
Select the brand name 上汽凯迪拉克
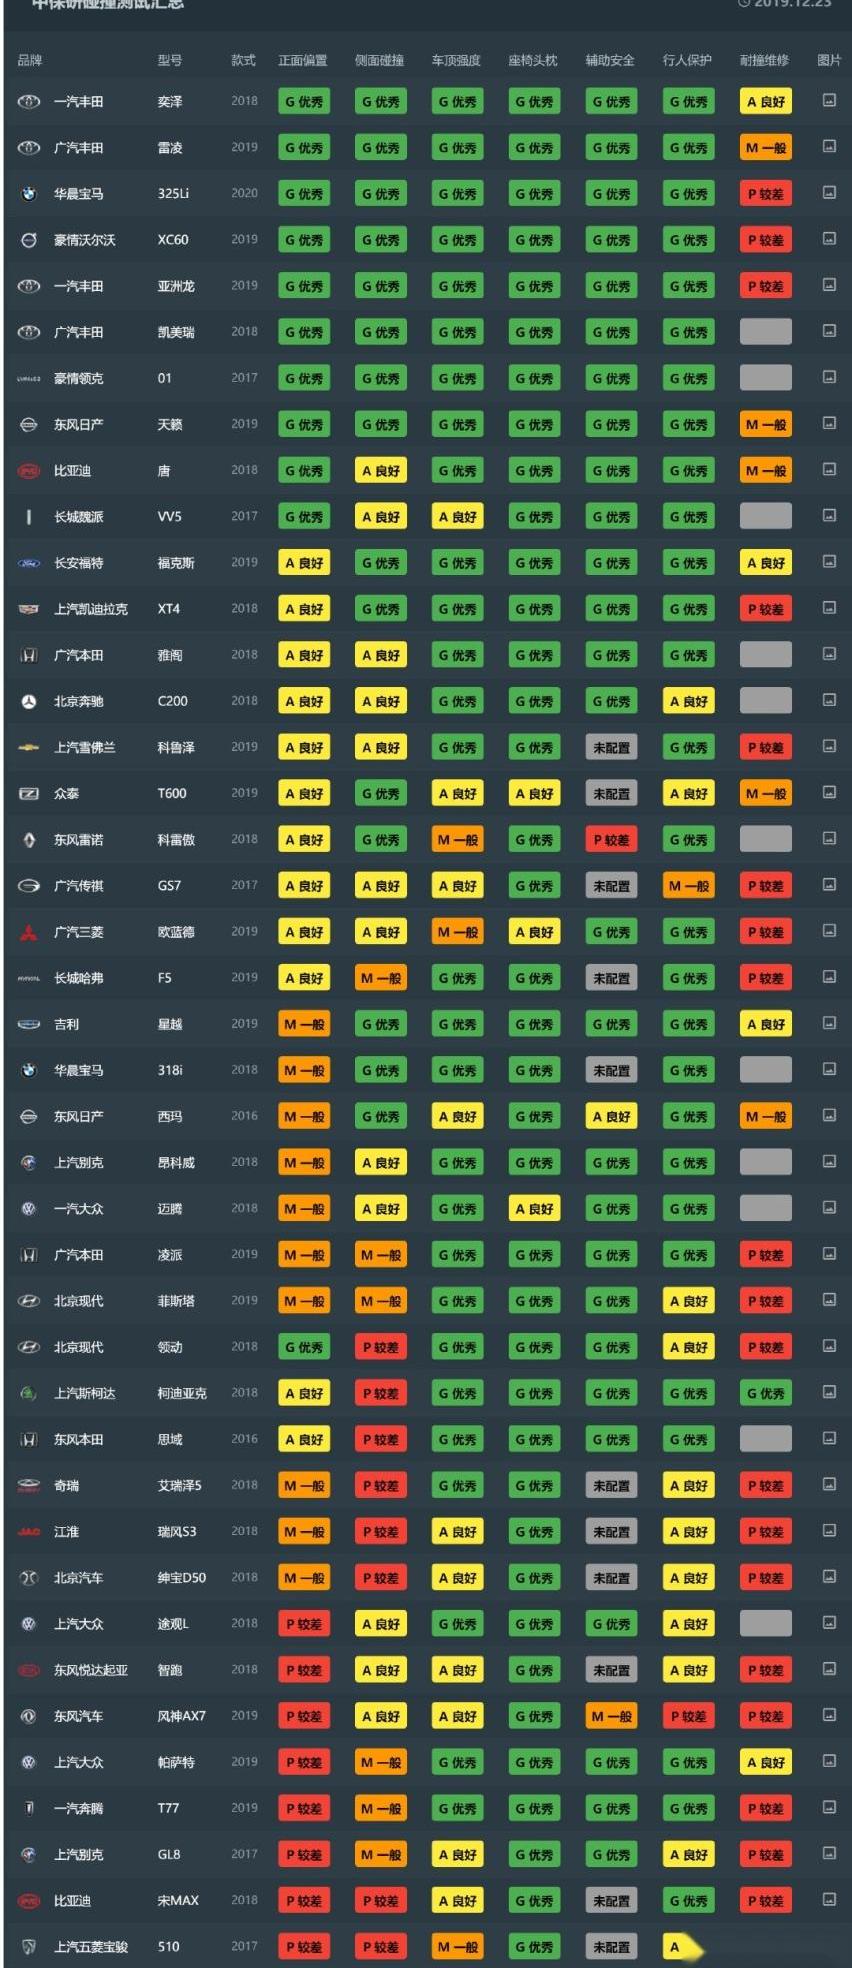91,609
